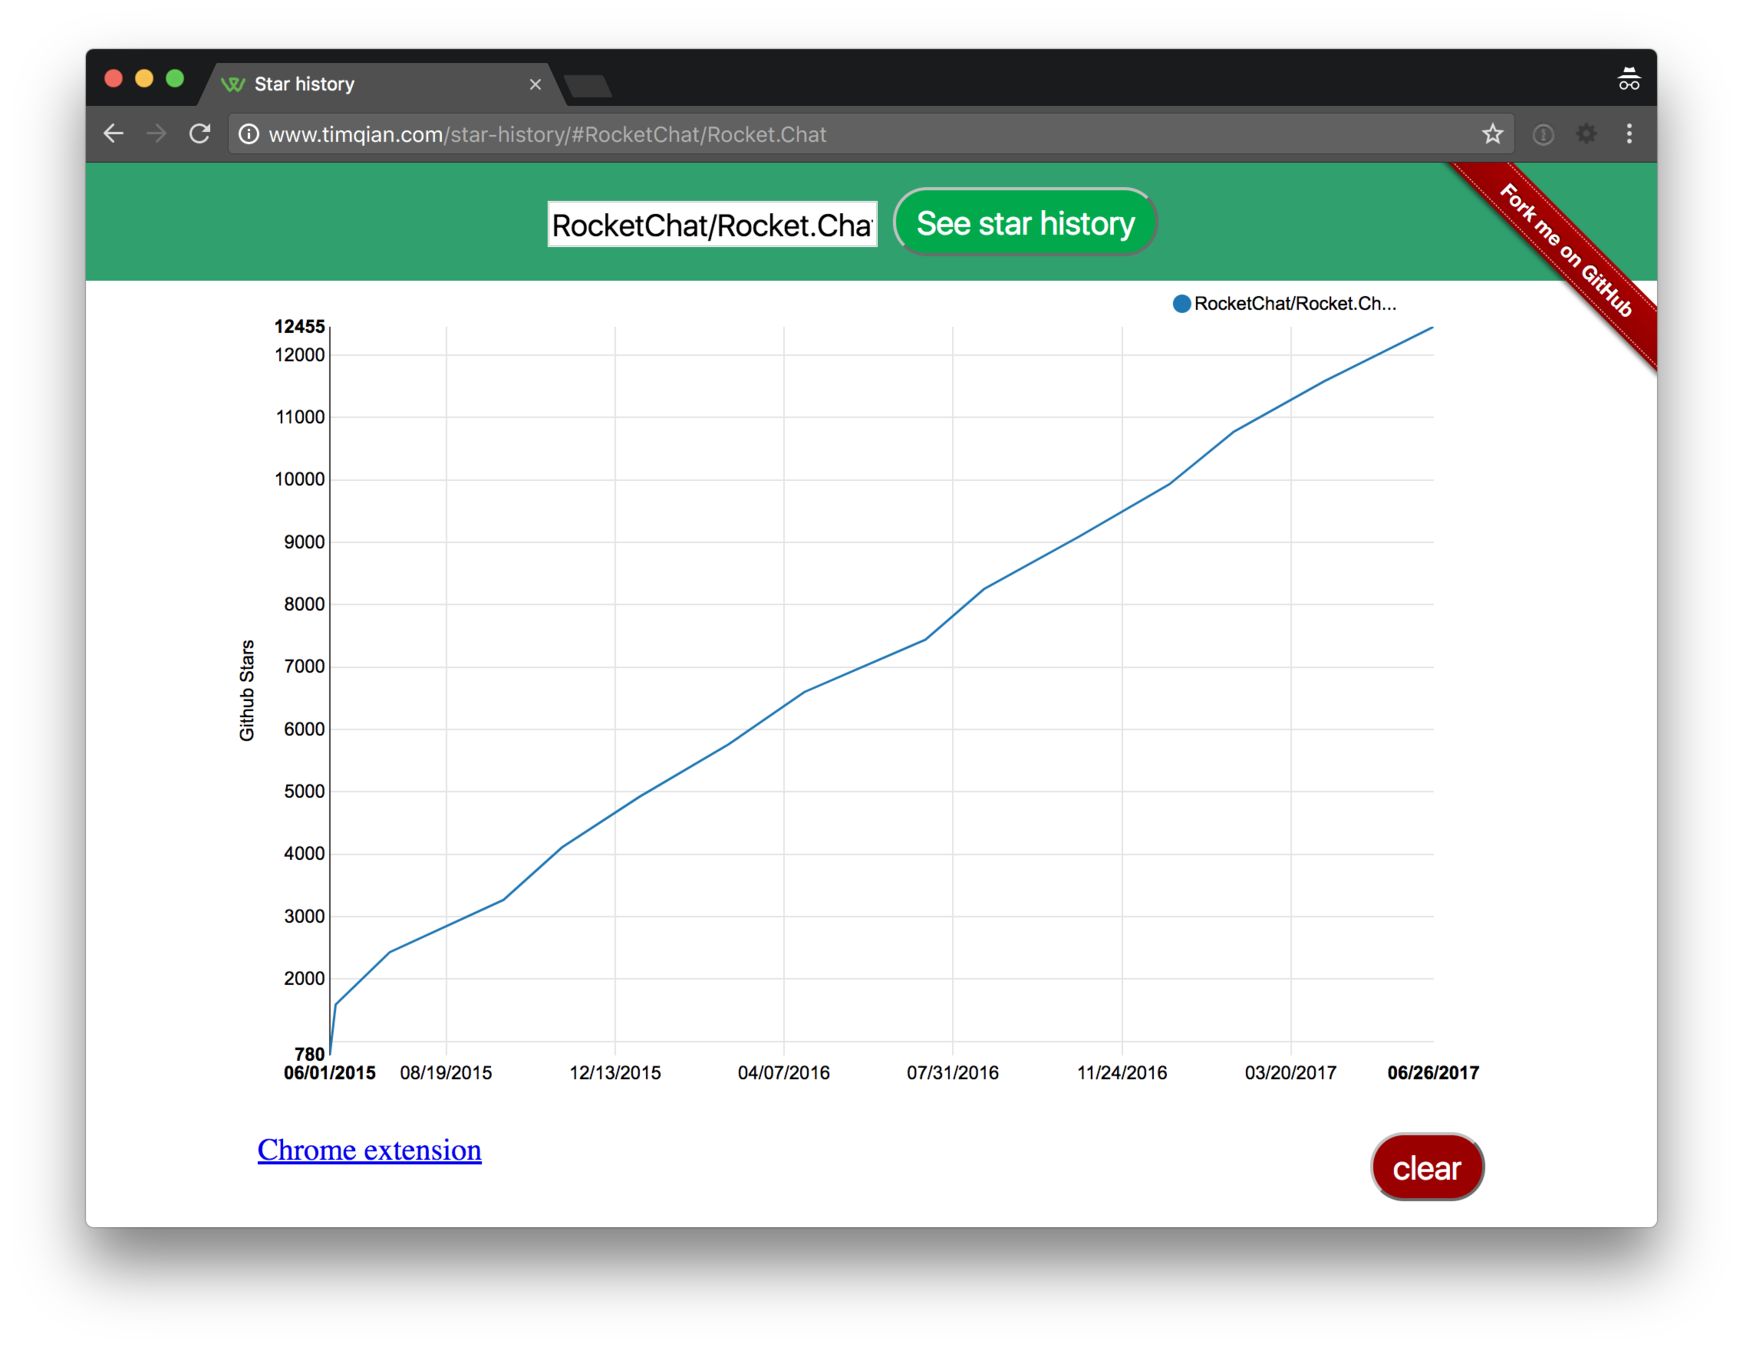Screen dimensions: 1743x1350
Task: Click the 12455 y-axis maximum label
Action: coord(300,326)
